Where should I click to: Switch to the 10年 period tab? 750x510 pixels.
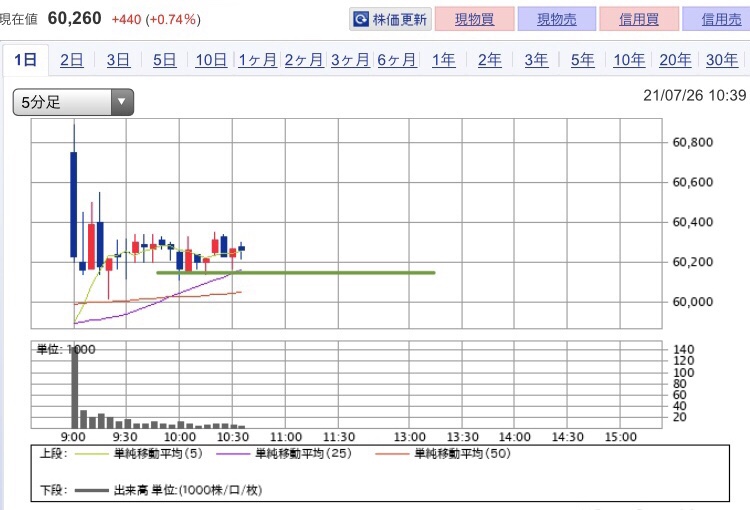click(629, 60)
